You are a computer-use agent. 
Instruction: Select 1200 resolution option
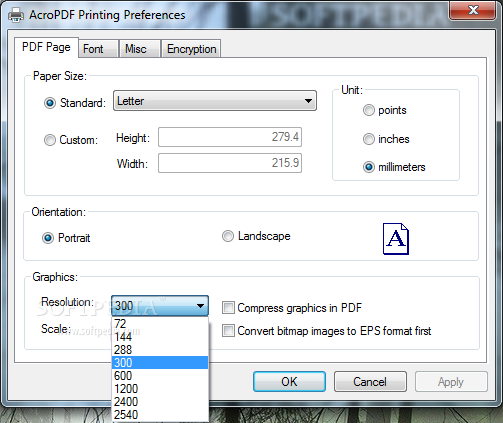[x=160, y=389]
